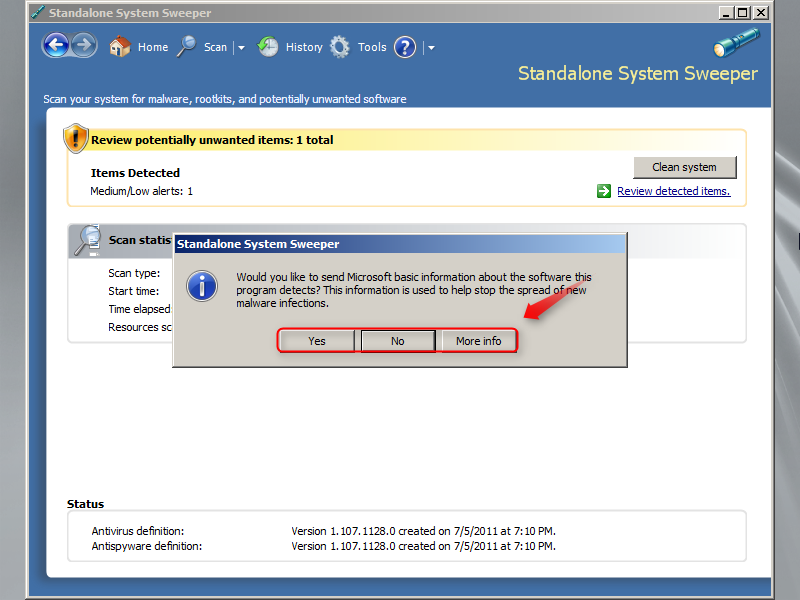
Task: Click the Back navigation arrow
Action: (57, 45)
